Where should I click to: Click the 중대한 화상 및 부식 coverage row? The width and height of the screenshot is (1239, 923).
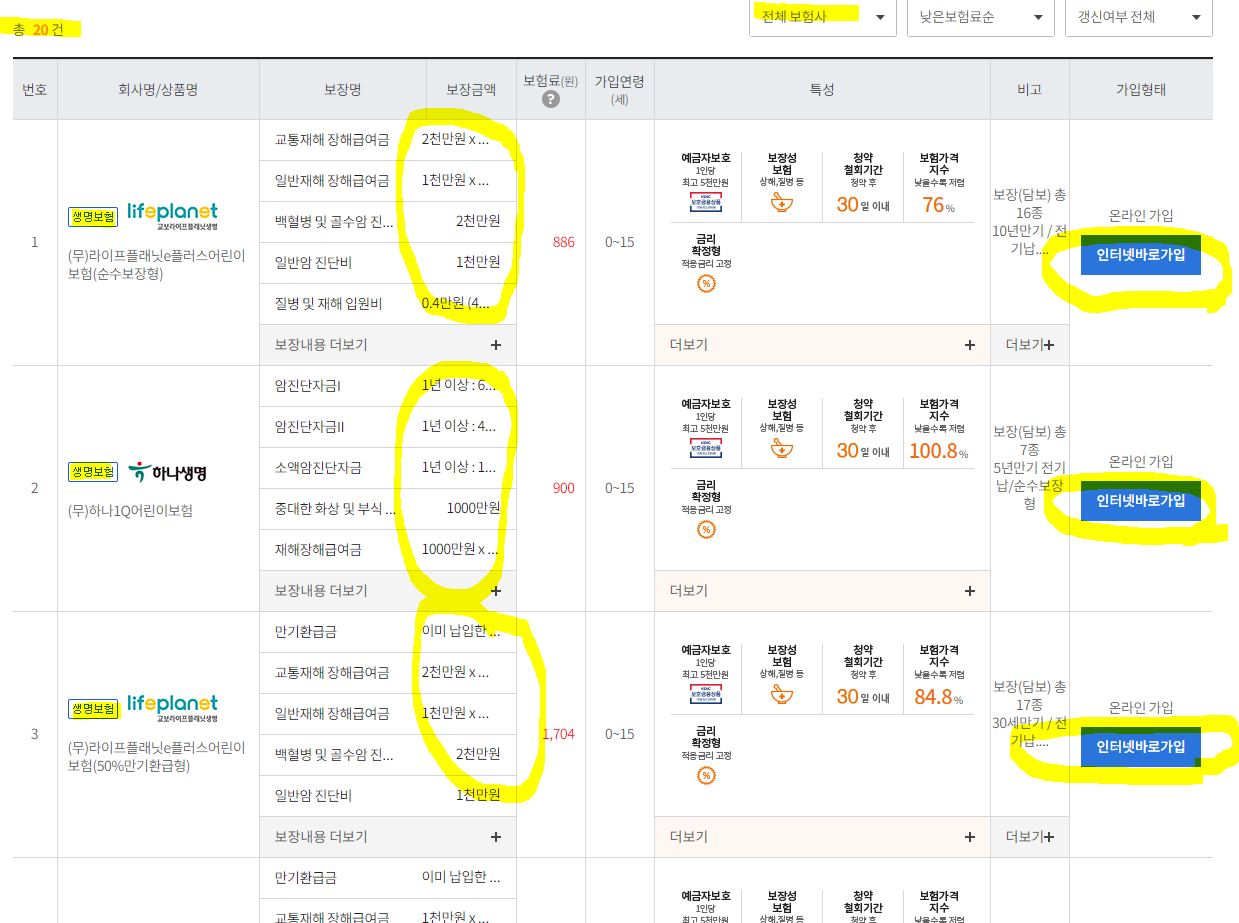coord(388,508)
